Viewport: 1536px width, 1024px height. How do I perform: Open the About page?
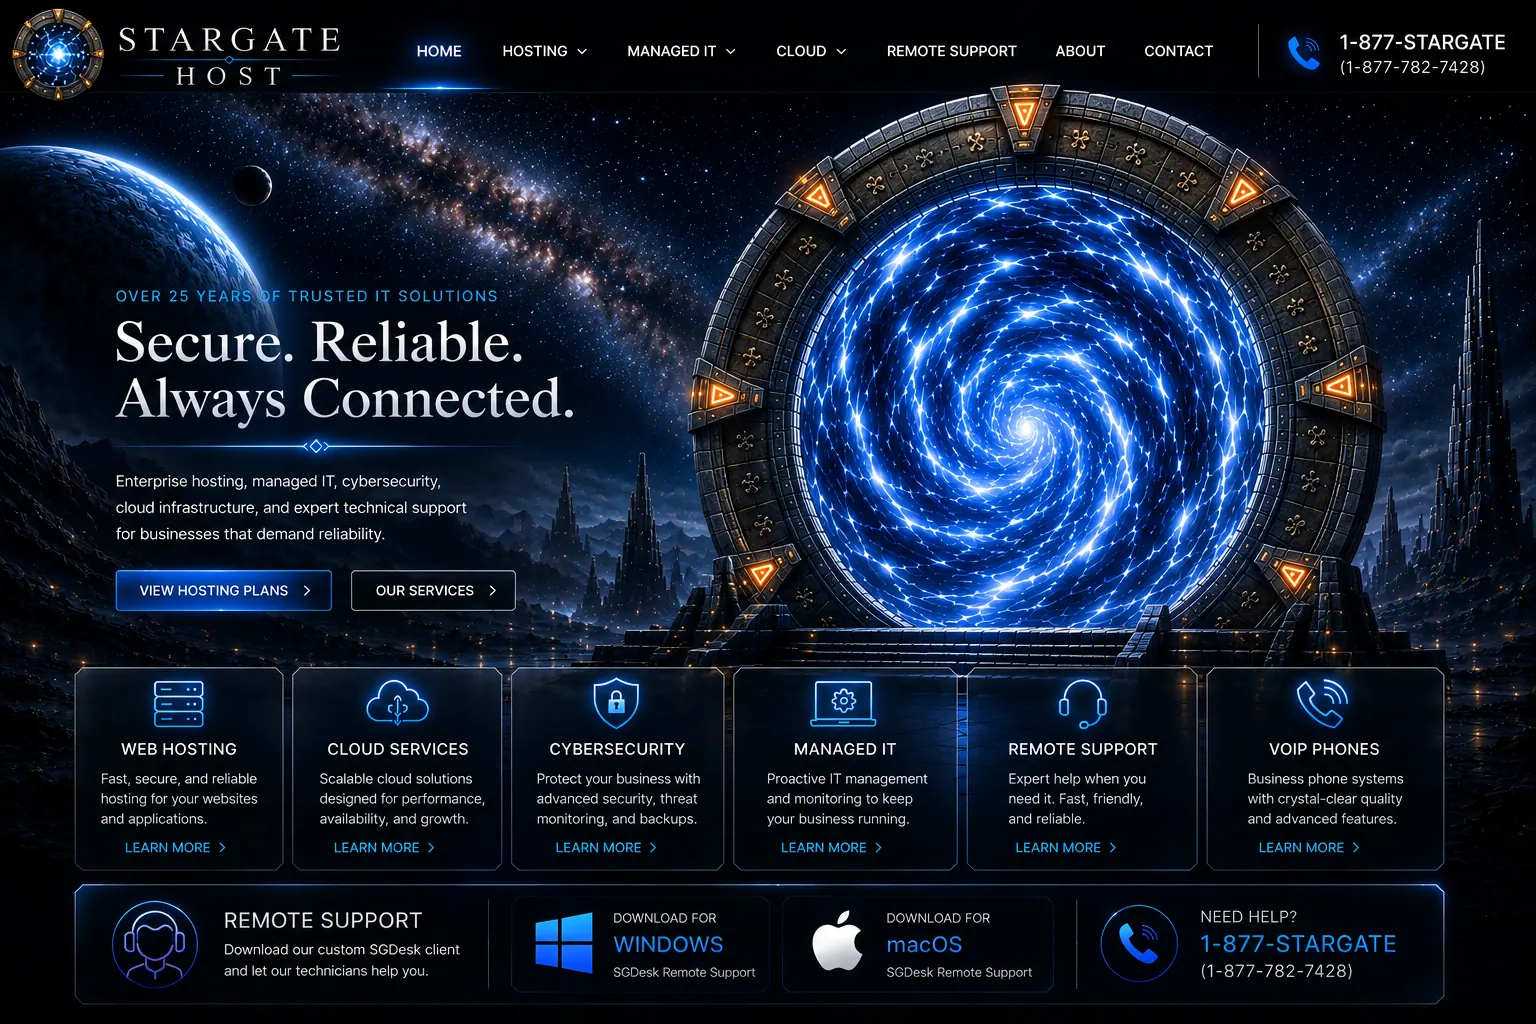click(x=1080, y=51)
